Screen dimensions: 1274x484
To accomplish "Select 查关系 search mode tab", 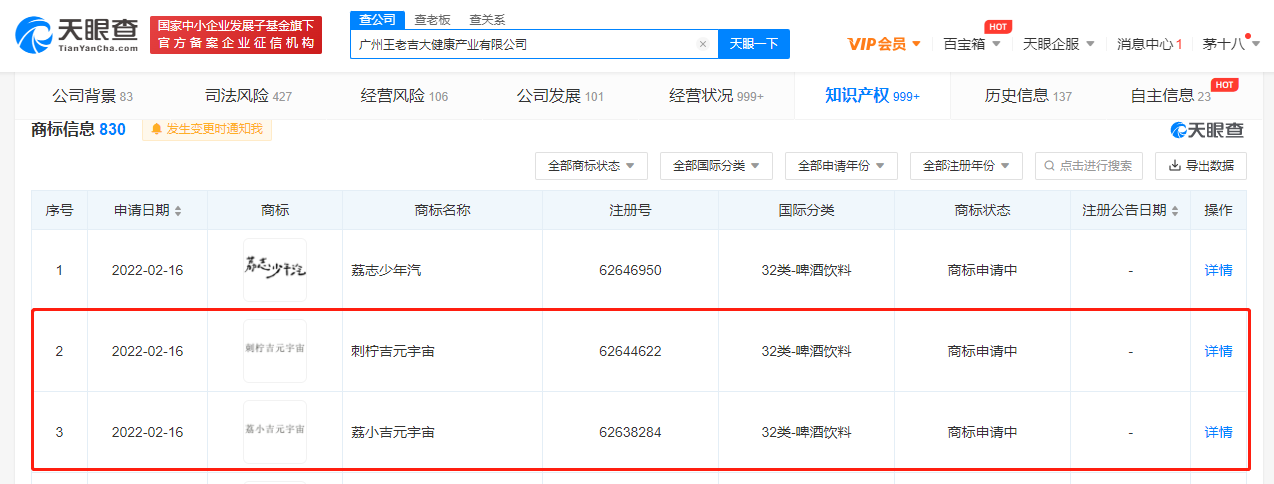I will (487, 20).
